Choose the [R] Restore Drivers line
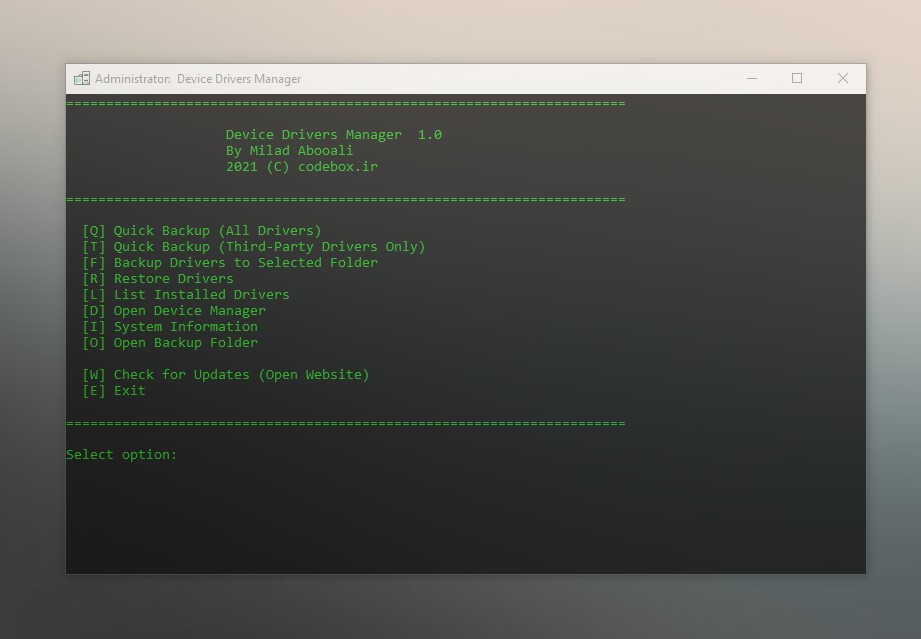921x639 pixels. pos(157,278)
